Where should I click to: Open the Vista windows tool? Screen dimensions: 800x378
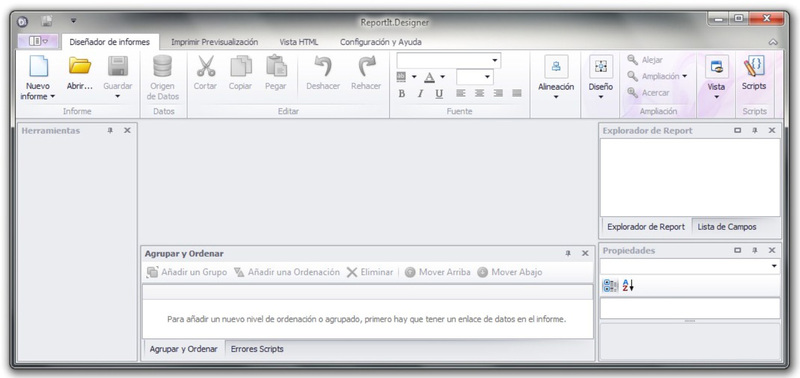click(716, 67)
